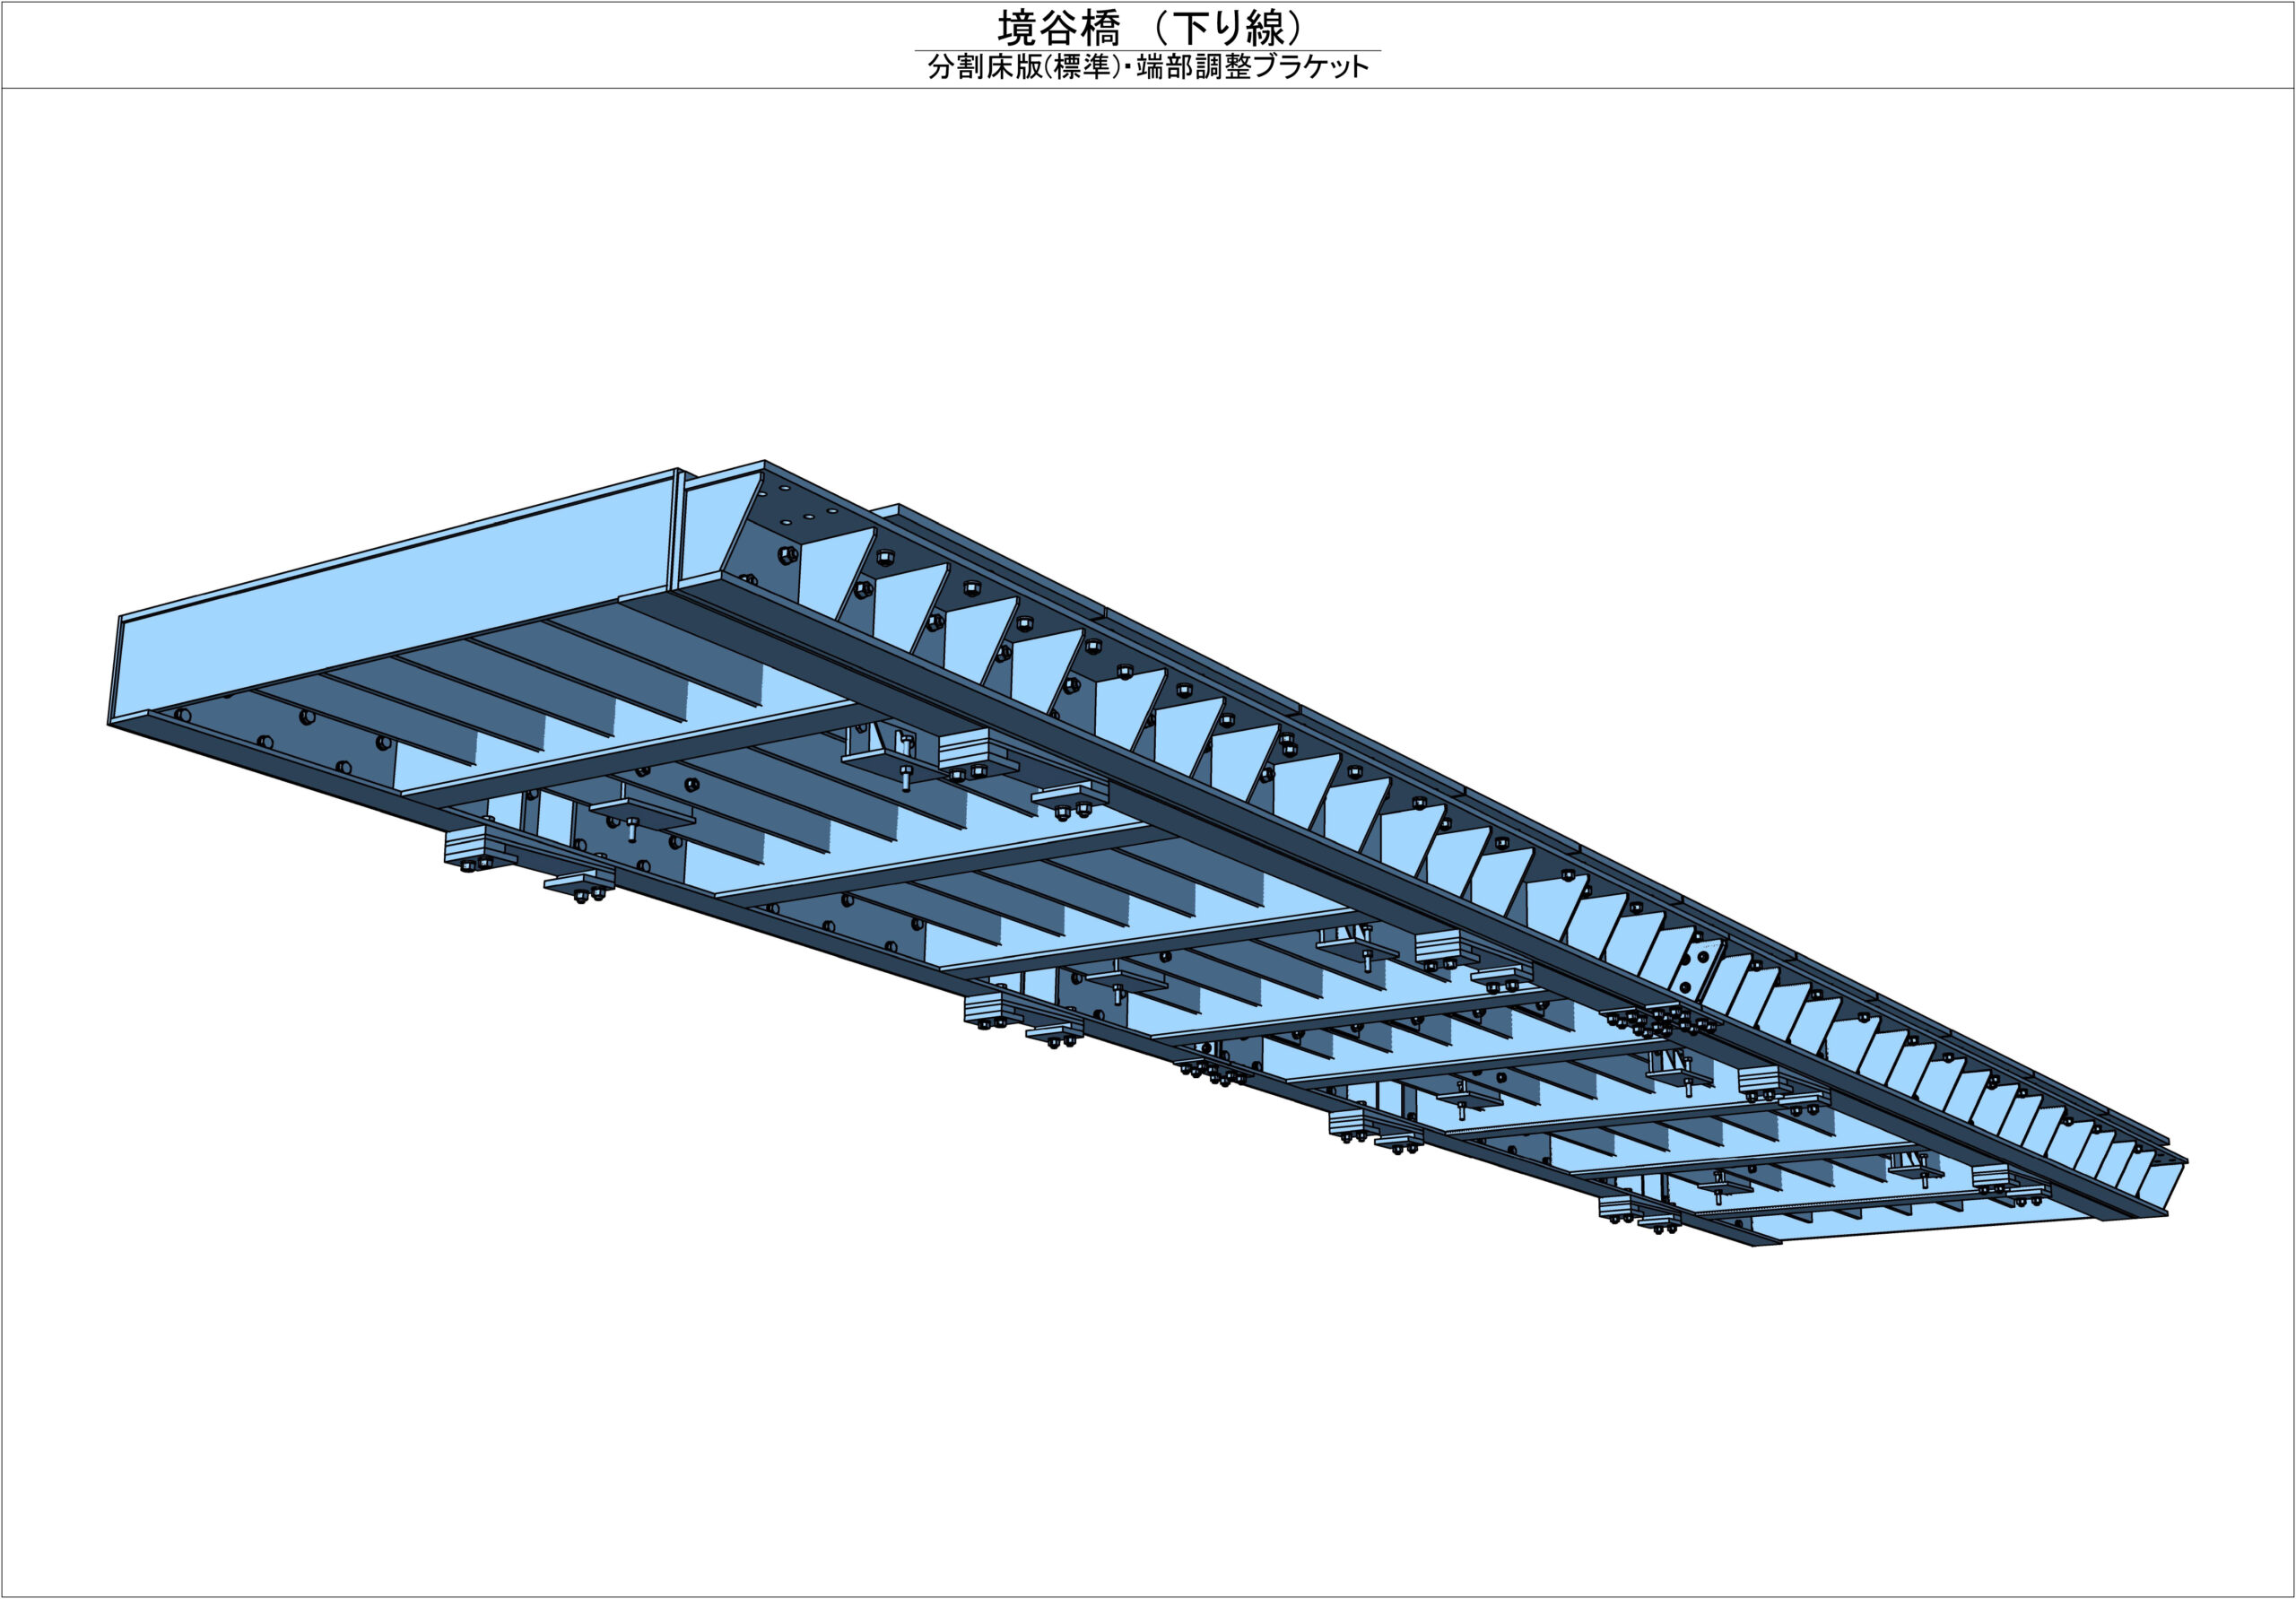Screen dimensions: 2296x1599
Task: Click the subtitle 分割床版(標準)・端部調整ブラケット
Action: (x=1148, y=67)
